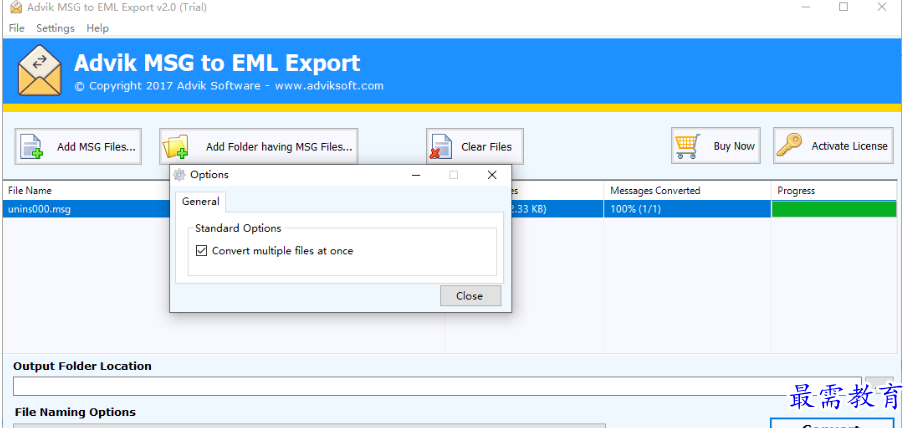This screenshot has width=911, height=428.
Task: Close the Options dialog via X icon
Action: [492, 175]
